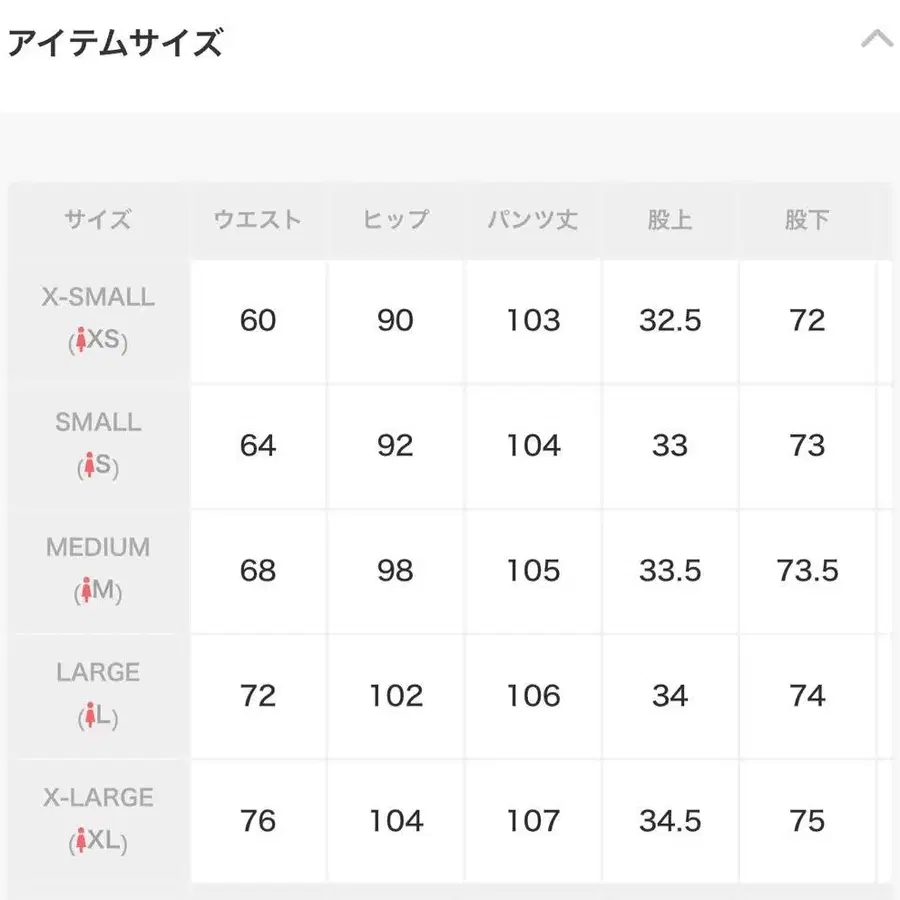The image size is (900, 900).
Task: Click the パンツ丈 column header
Action: [533, 220]
